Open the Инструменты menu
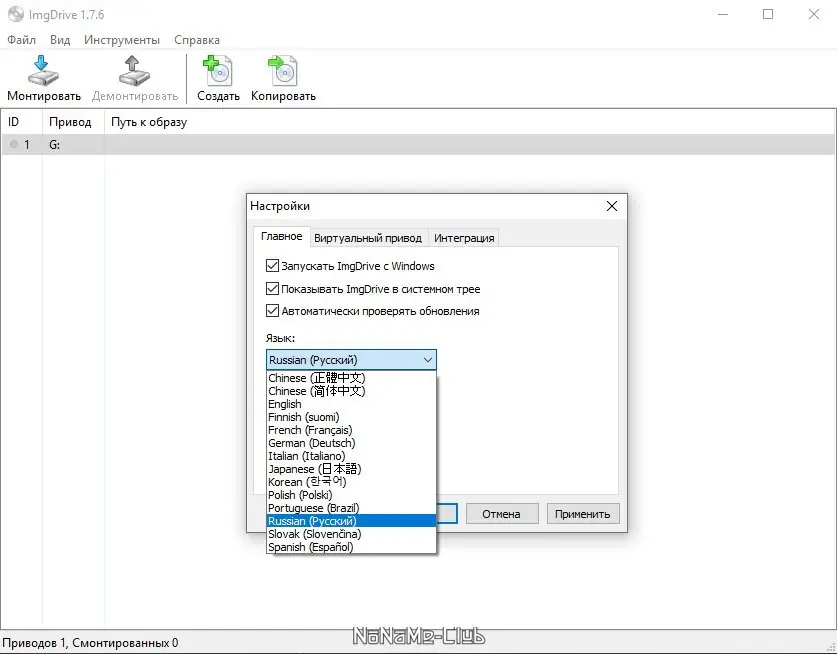 [122, 40]
